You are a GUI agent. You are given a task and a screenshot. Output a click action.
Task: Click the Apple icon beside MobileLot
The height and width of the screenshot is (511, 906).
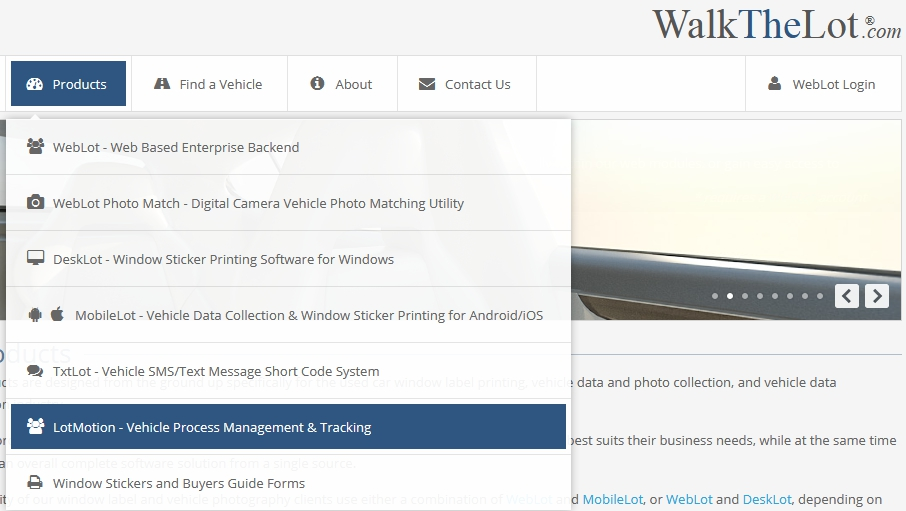(57, 314)
